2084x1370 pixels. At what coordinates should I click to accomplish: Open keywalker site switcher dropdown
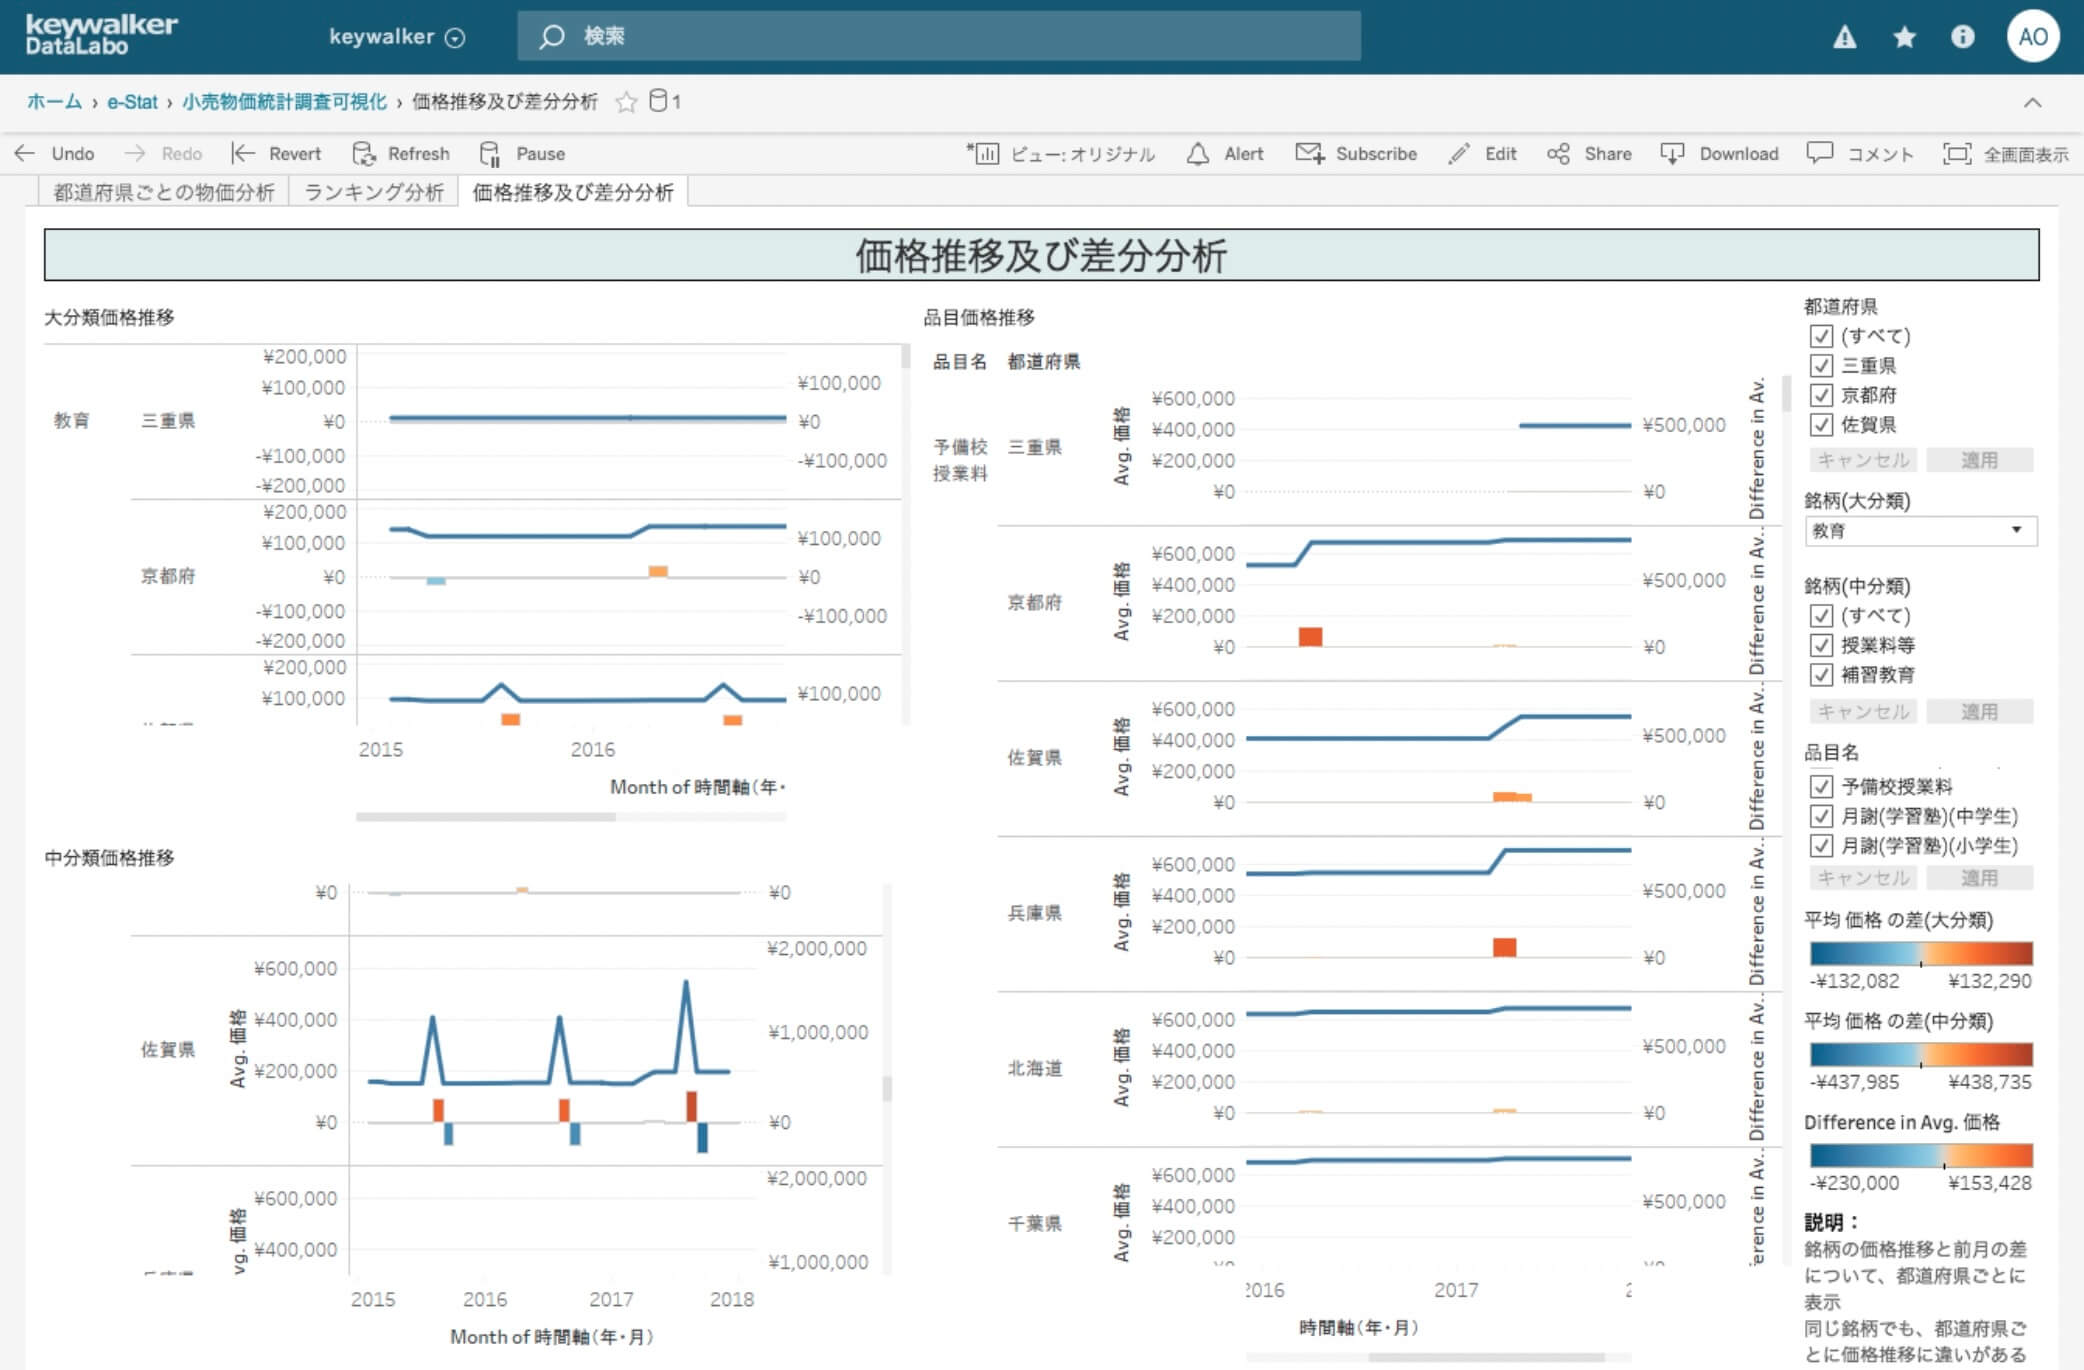397,37
